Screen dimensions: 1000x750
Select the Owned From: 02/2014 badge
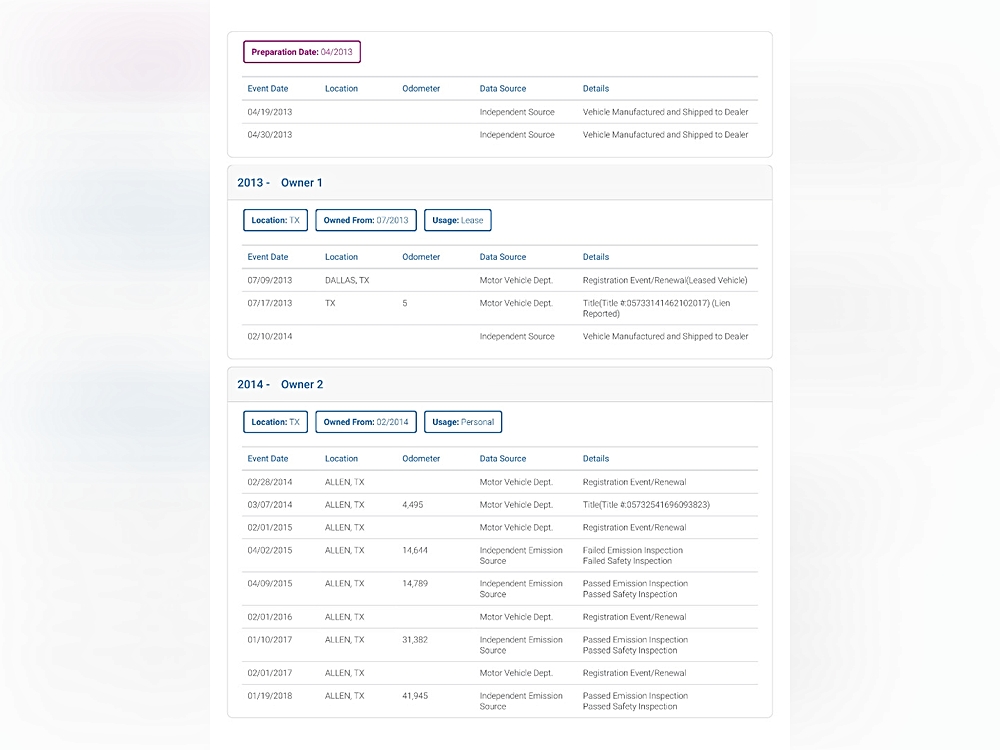(x=365, y=422)
